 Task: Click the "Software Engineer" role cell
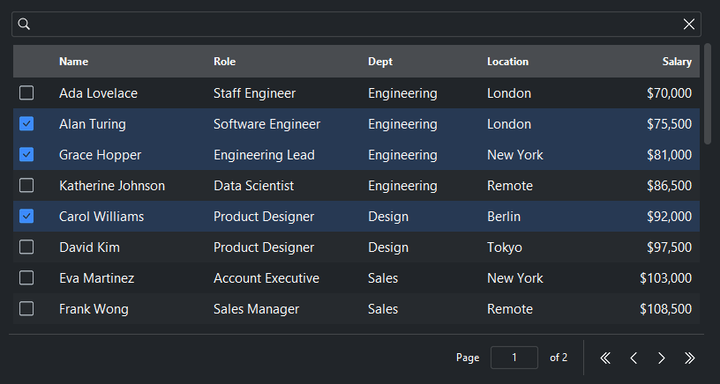[267, 124]
